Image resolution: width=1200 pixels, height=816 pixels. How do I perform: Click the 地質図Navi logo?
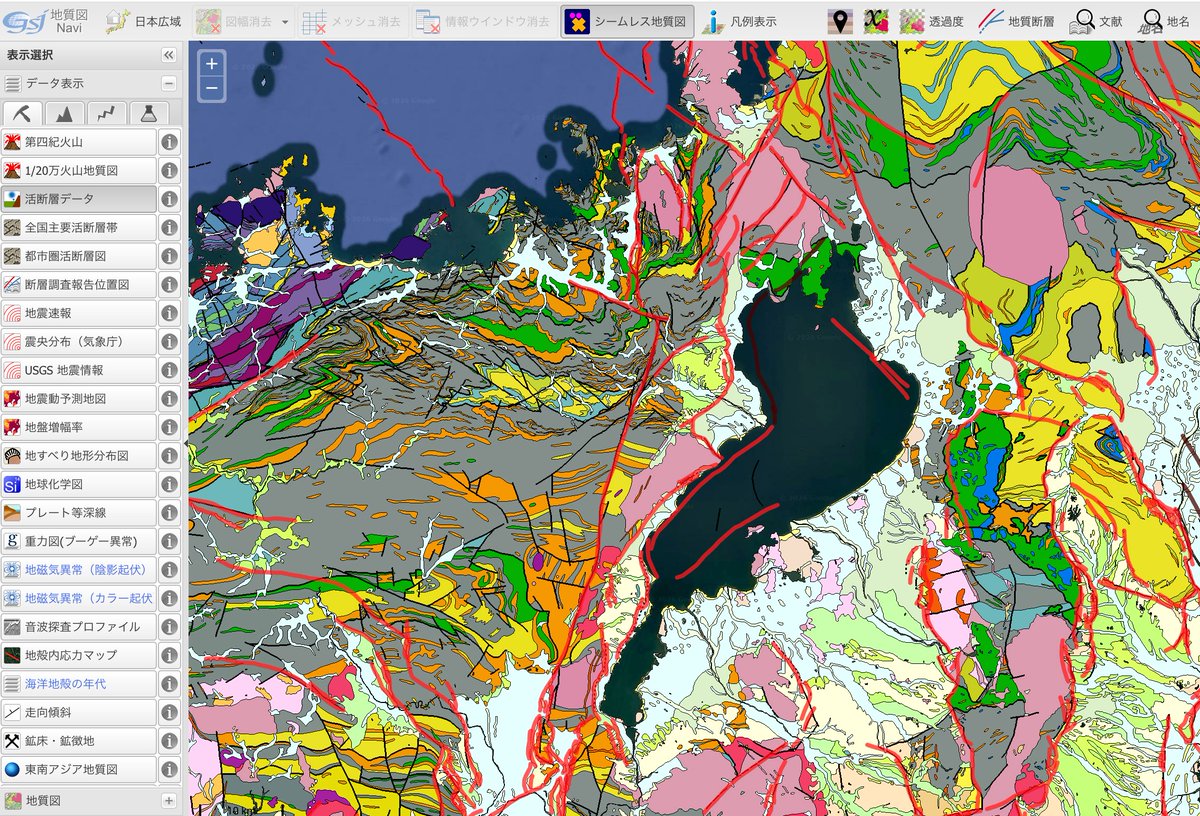click(x=48, y=20)
